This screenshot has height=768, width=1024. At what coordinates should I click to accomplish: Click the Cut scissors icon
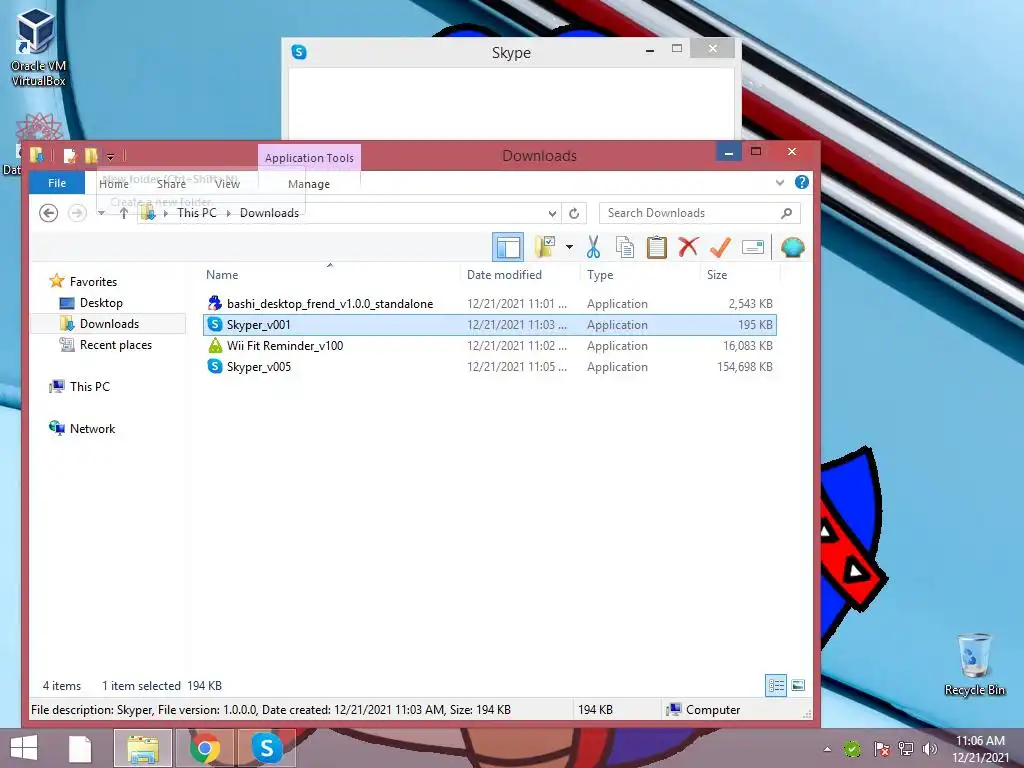tap(593, 247)
